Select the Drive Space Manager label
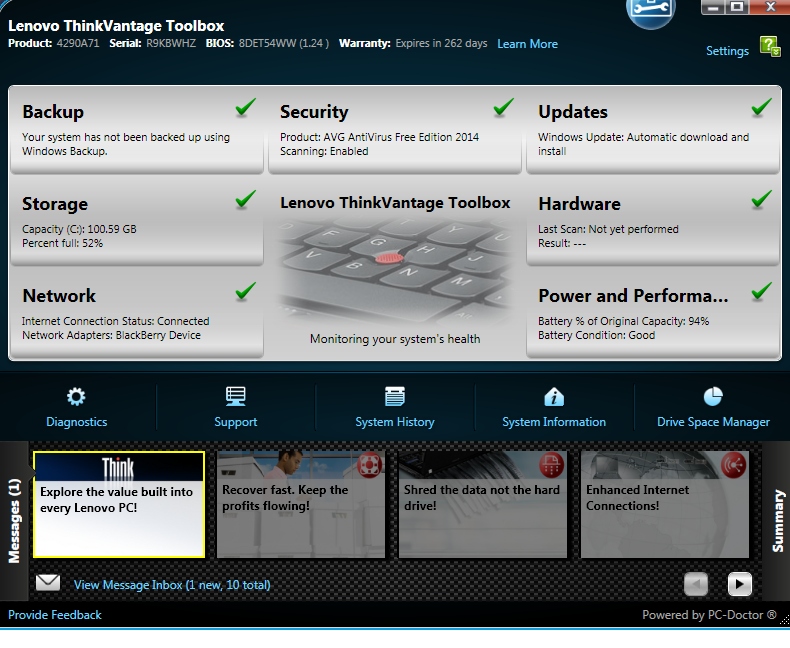Screen dimensions: 790x648 click(713, 422)
